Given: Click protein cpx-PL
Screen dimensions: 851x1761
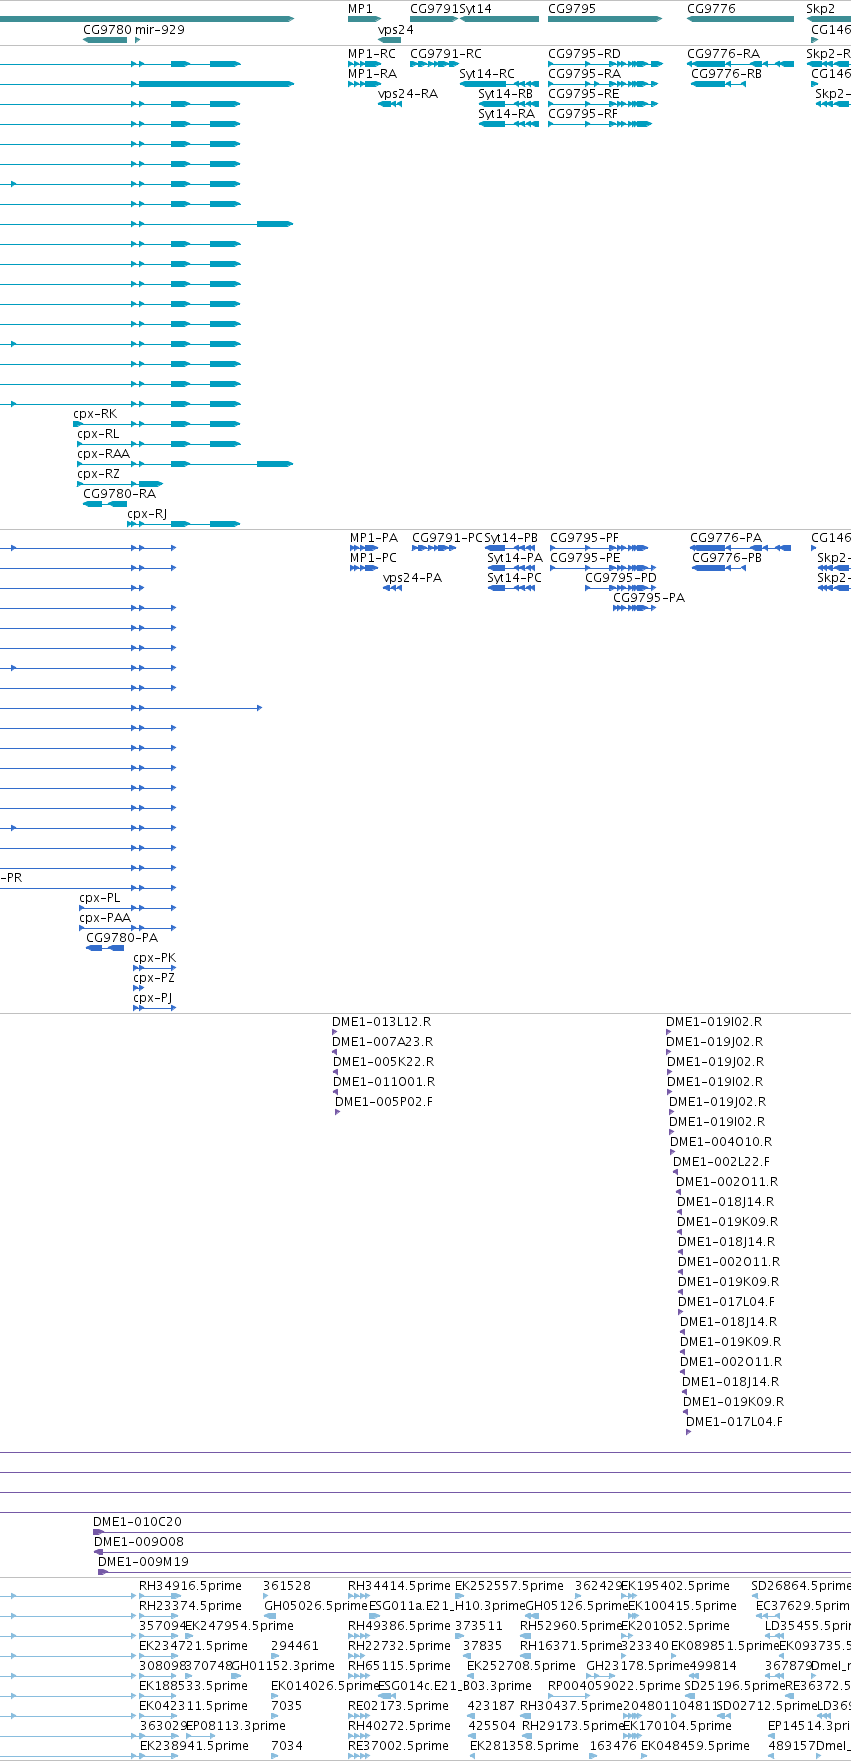Looking at the screenshot, I should coord(100,898).
